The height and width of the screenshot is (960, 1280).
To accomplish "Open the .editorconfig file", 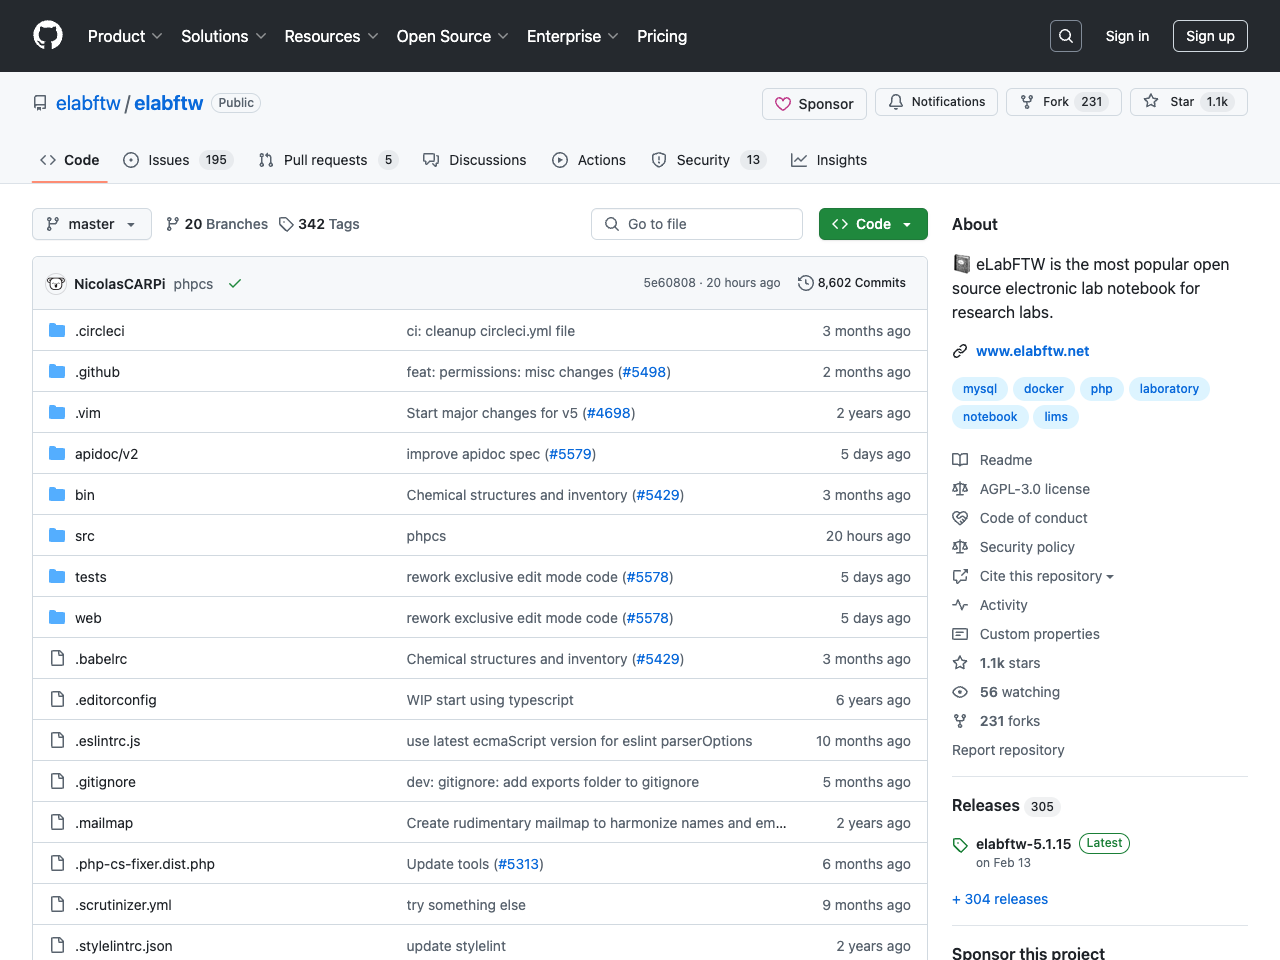I will point(116,700).
